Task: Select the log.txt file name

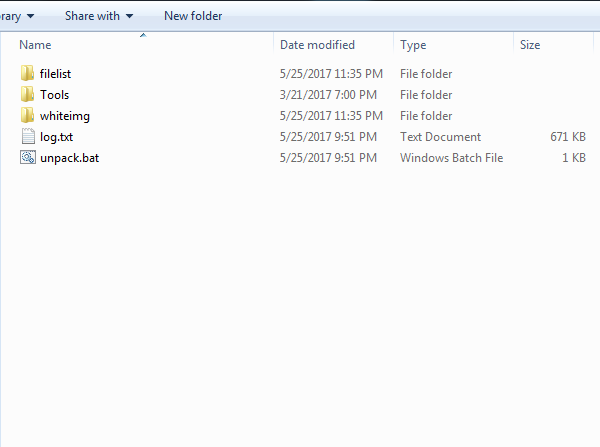Action: tap(57, 137)
